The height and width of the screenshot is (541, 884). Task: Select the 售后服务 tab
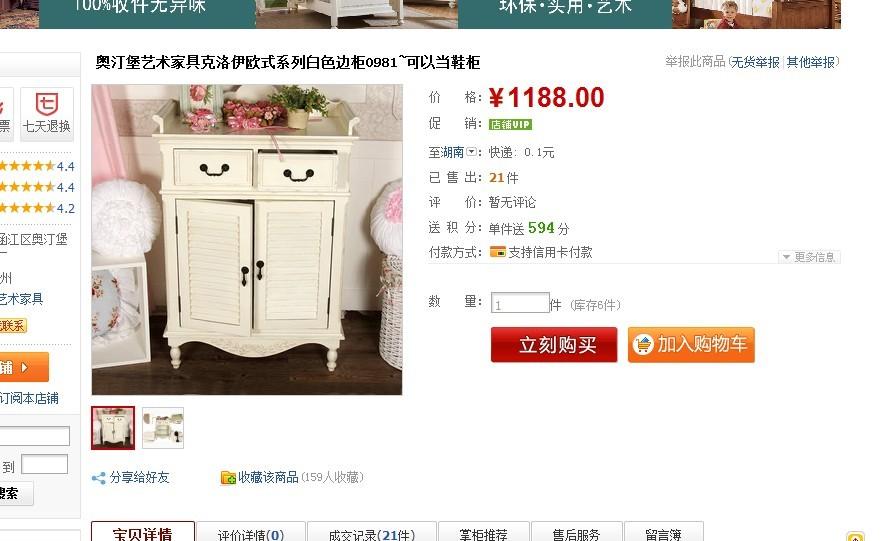pos(576,534)
